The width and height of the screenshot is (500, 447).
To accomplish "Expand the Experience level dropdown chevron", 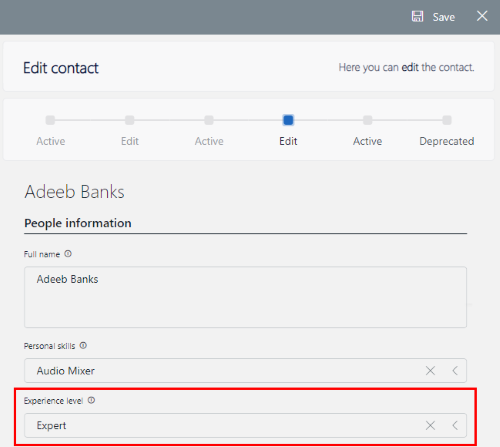I will coord(455,425).
